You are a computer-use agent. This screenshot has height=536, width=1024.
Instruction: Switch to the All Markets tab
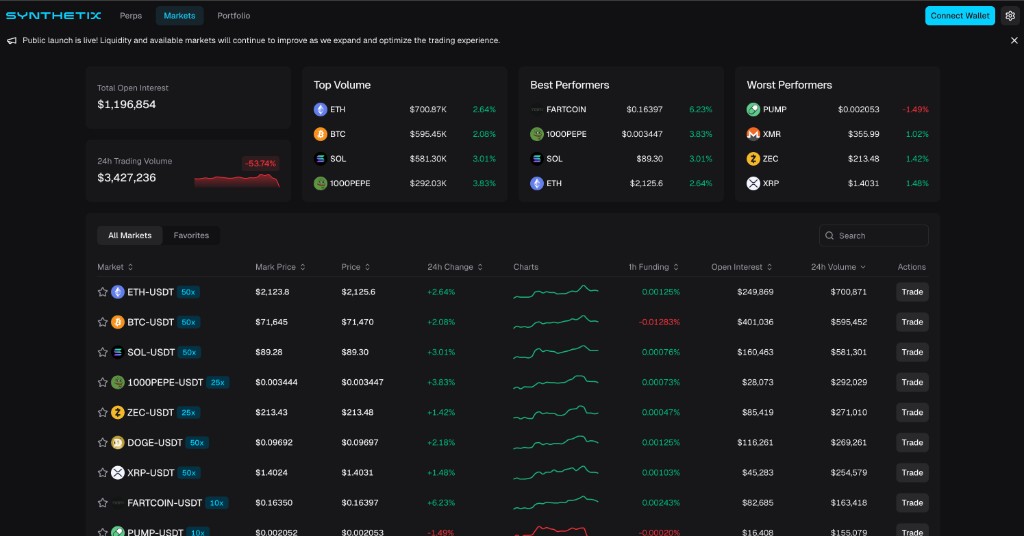tap(130, 236)
